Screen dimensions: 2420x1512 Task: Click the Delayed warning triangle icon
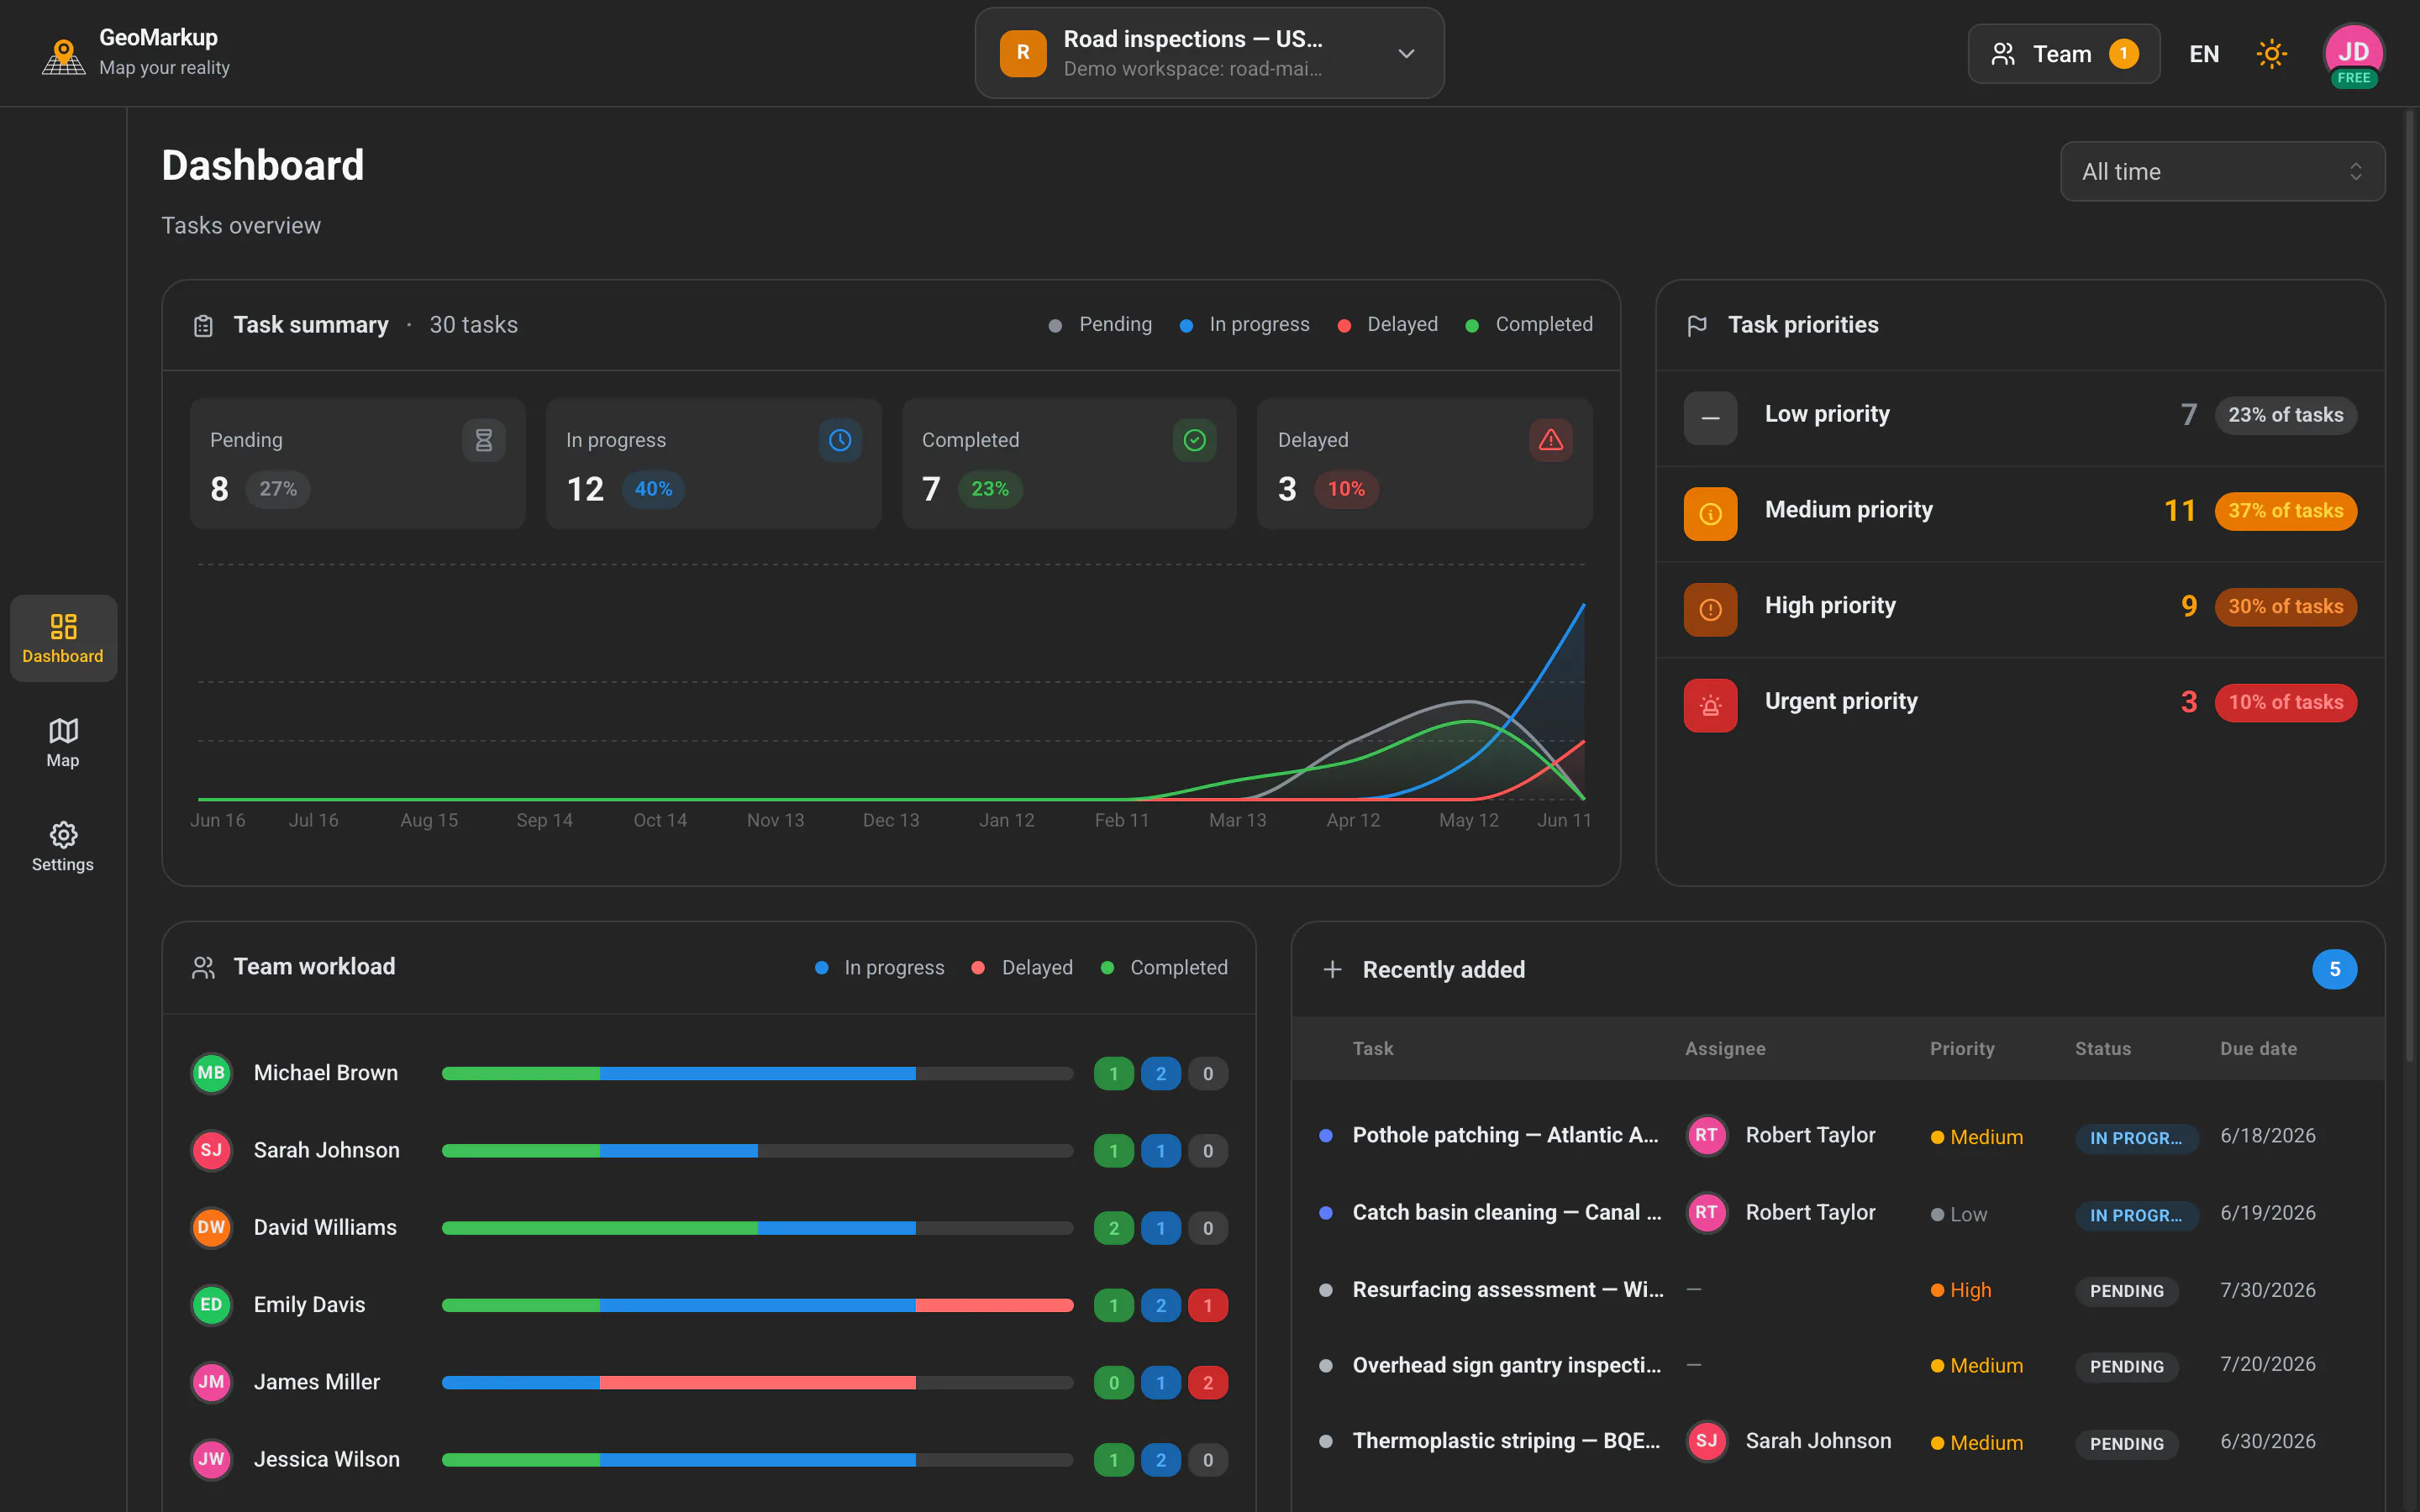tap(1551, 440)
